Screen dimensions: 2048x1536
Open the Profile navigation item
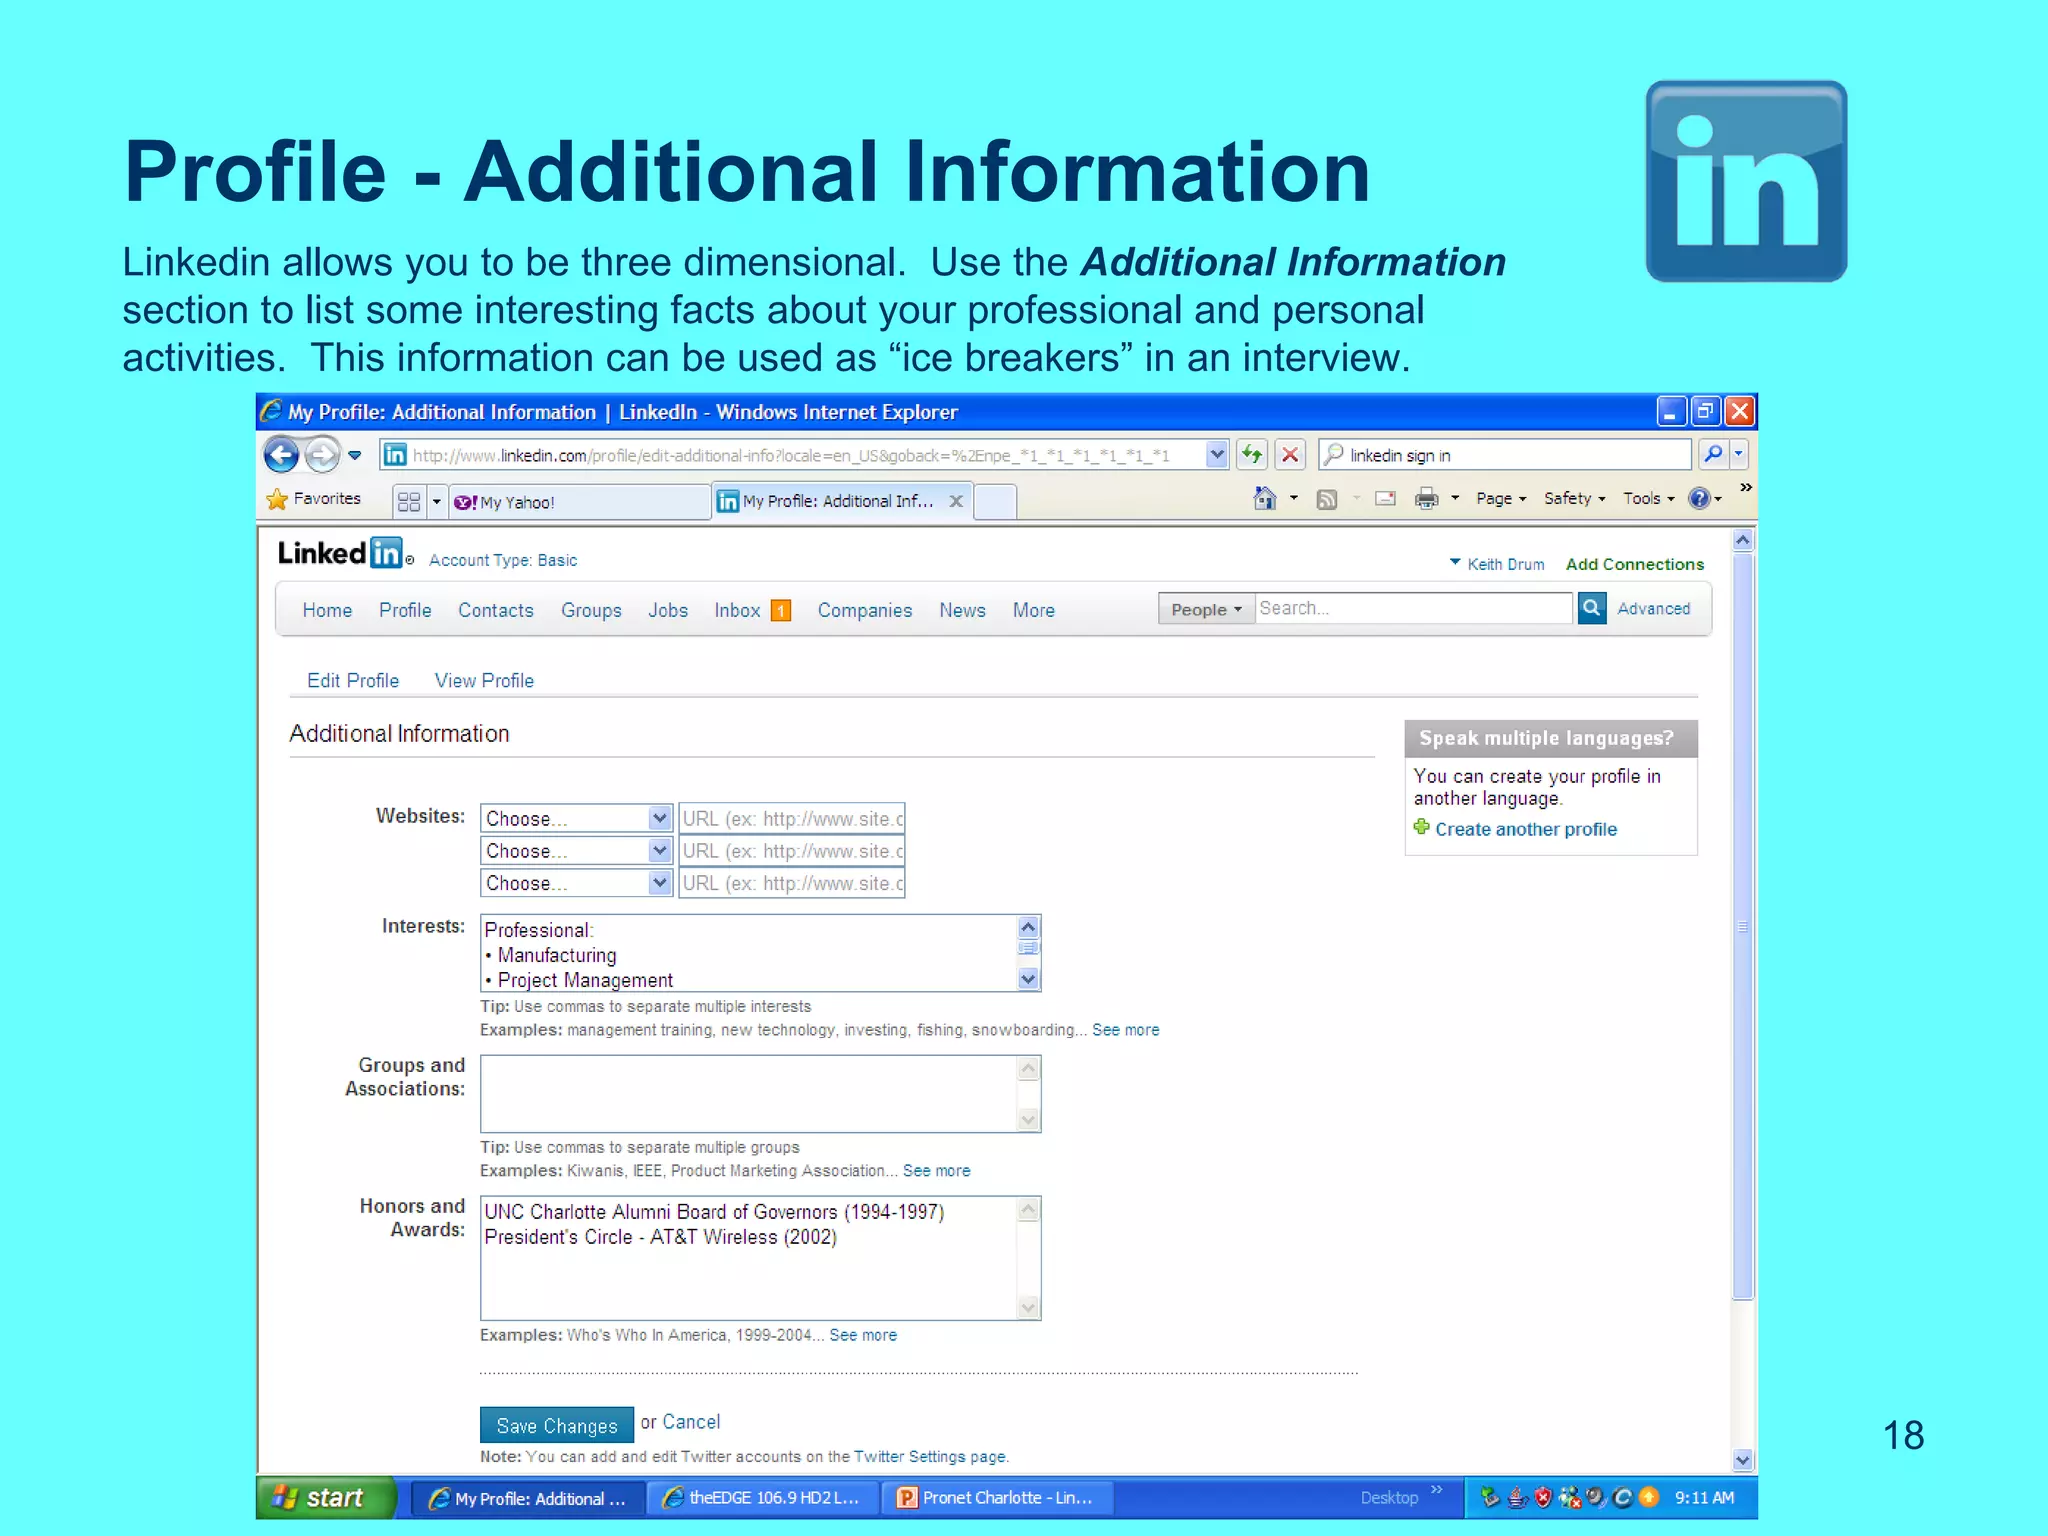coord(405,610)
